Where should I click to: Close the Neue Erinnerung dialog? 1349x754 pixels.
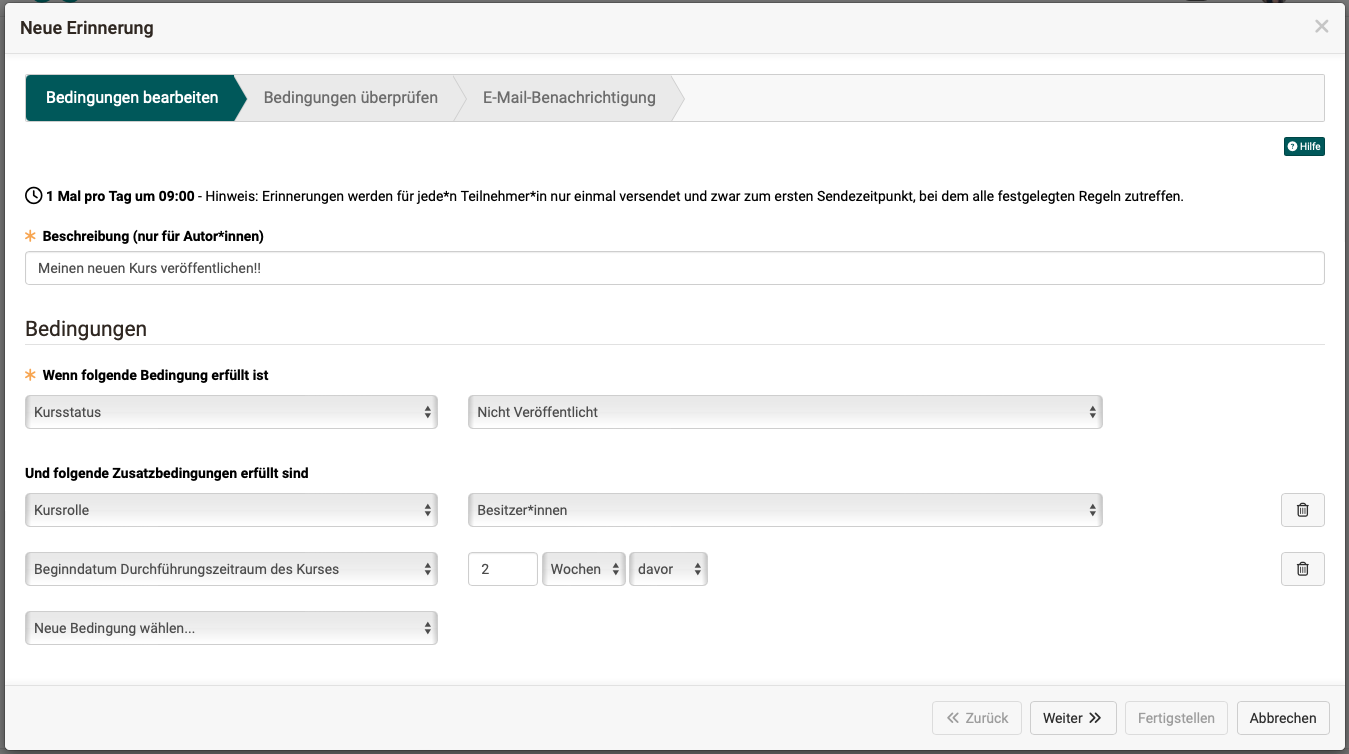pos(1321,27)
